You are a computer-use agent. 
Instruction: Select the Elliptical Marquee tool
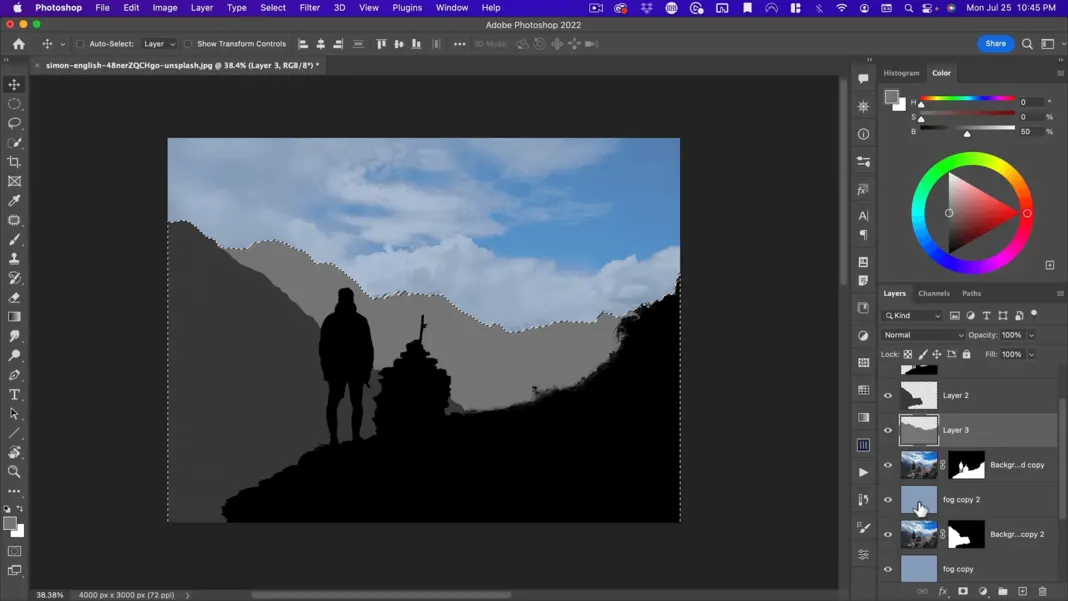[14, 104]
